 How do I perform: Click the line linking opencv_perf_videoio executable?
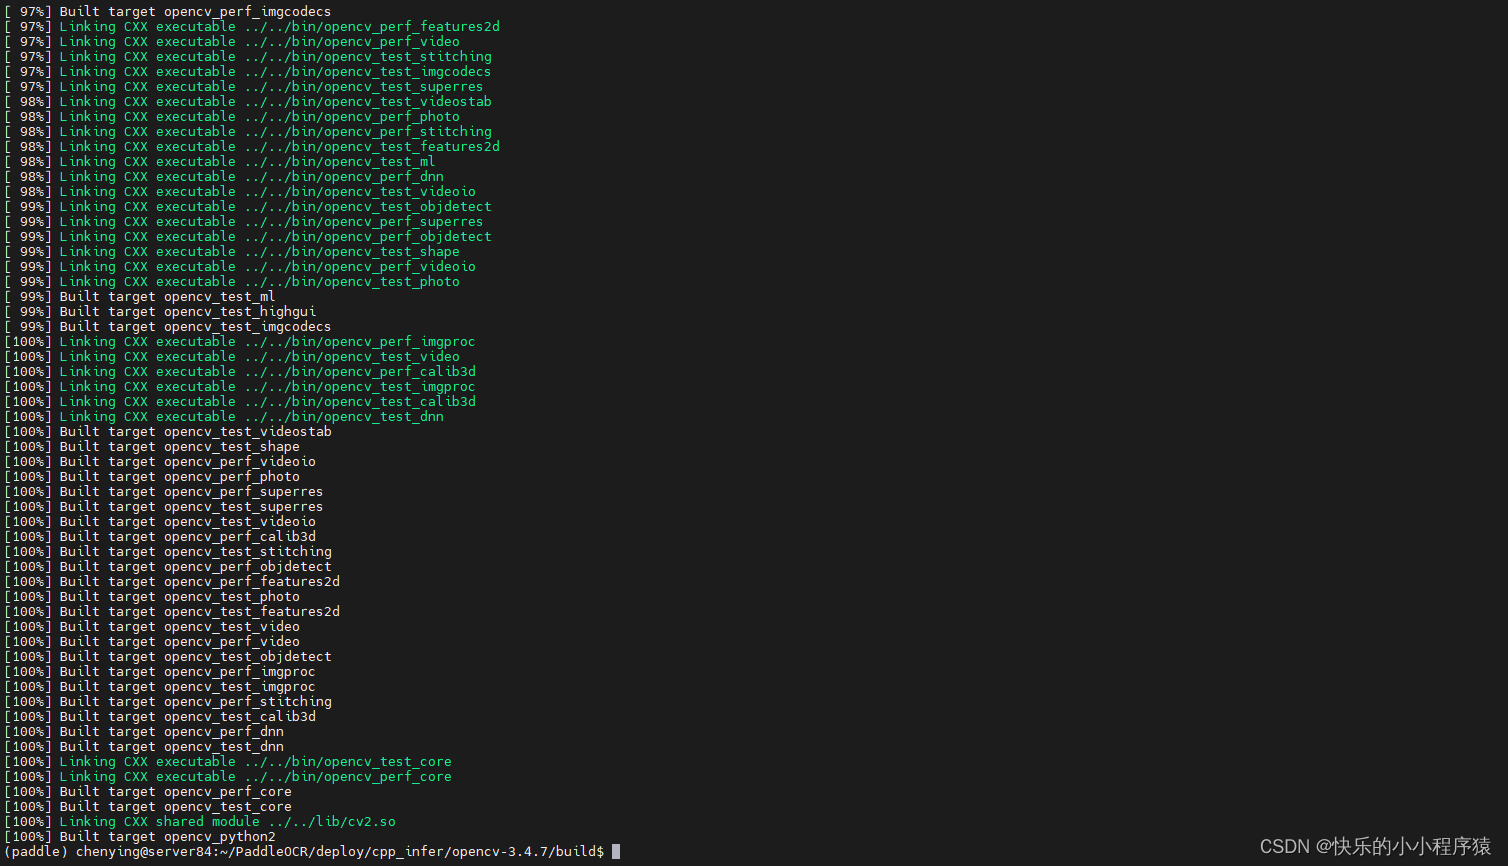pos(240,267)
